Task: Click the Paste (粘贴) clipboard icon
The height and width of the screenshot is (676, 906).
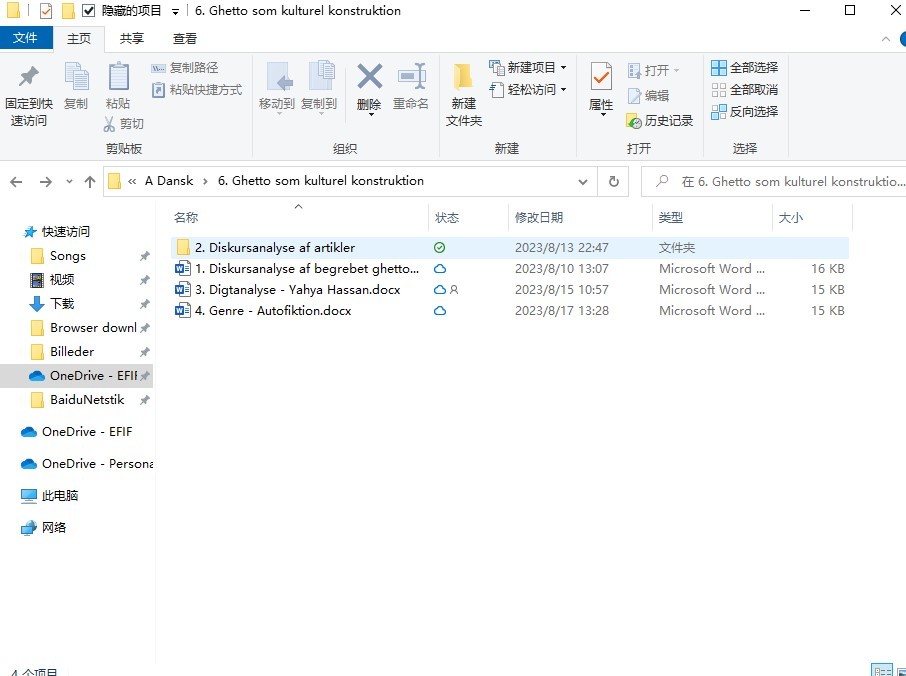Action: (x=118, y=77)
